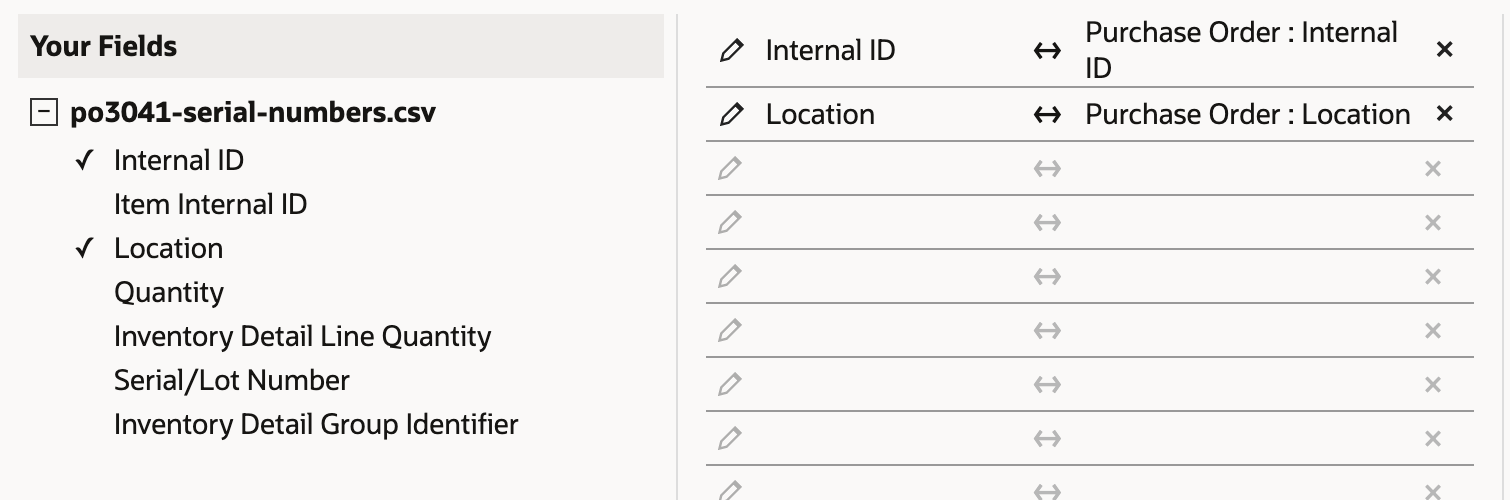Click the checkmark next to Location field
This screenshot has width=1510, height=500.
85,248
